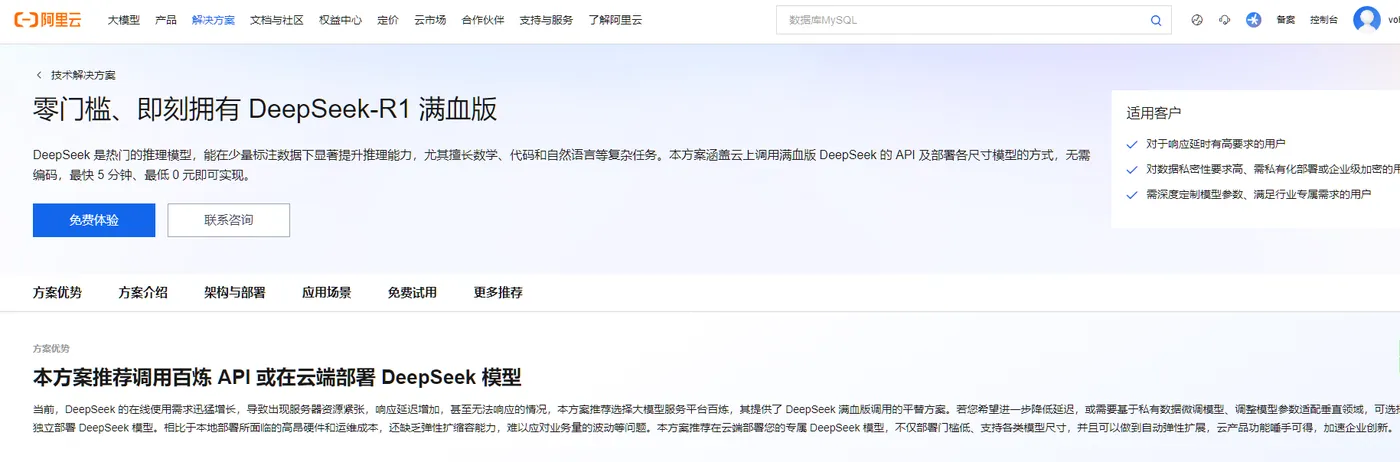Switch to the 更多推荐 tab

tap(498, 293)
